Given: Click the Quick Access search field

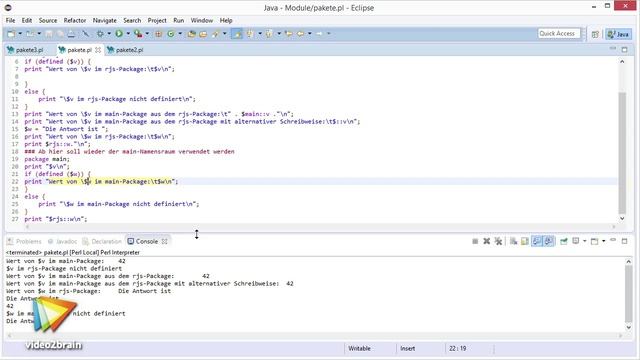Looking at the screenshot, I should pos(559,33).
